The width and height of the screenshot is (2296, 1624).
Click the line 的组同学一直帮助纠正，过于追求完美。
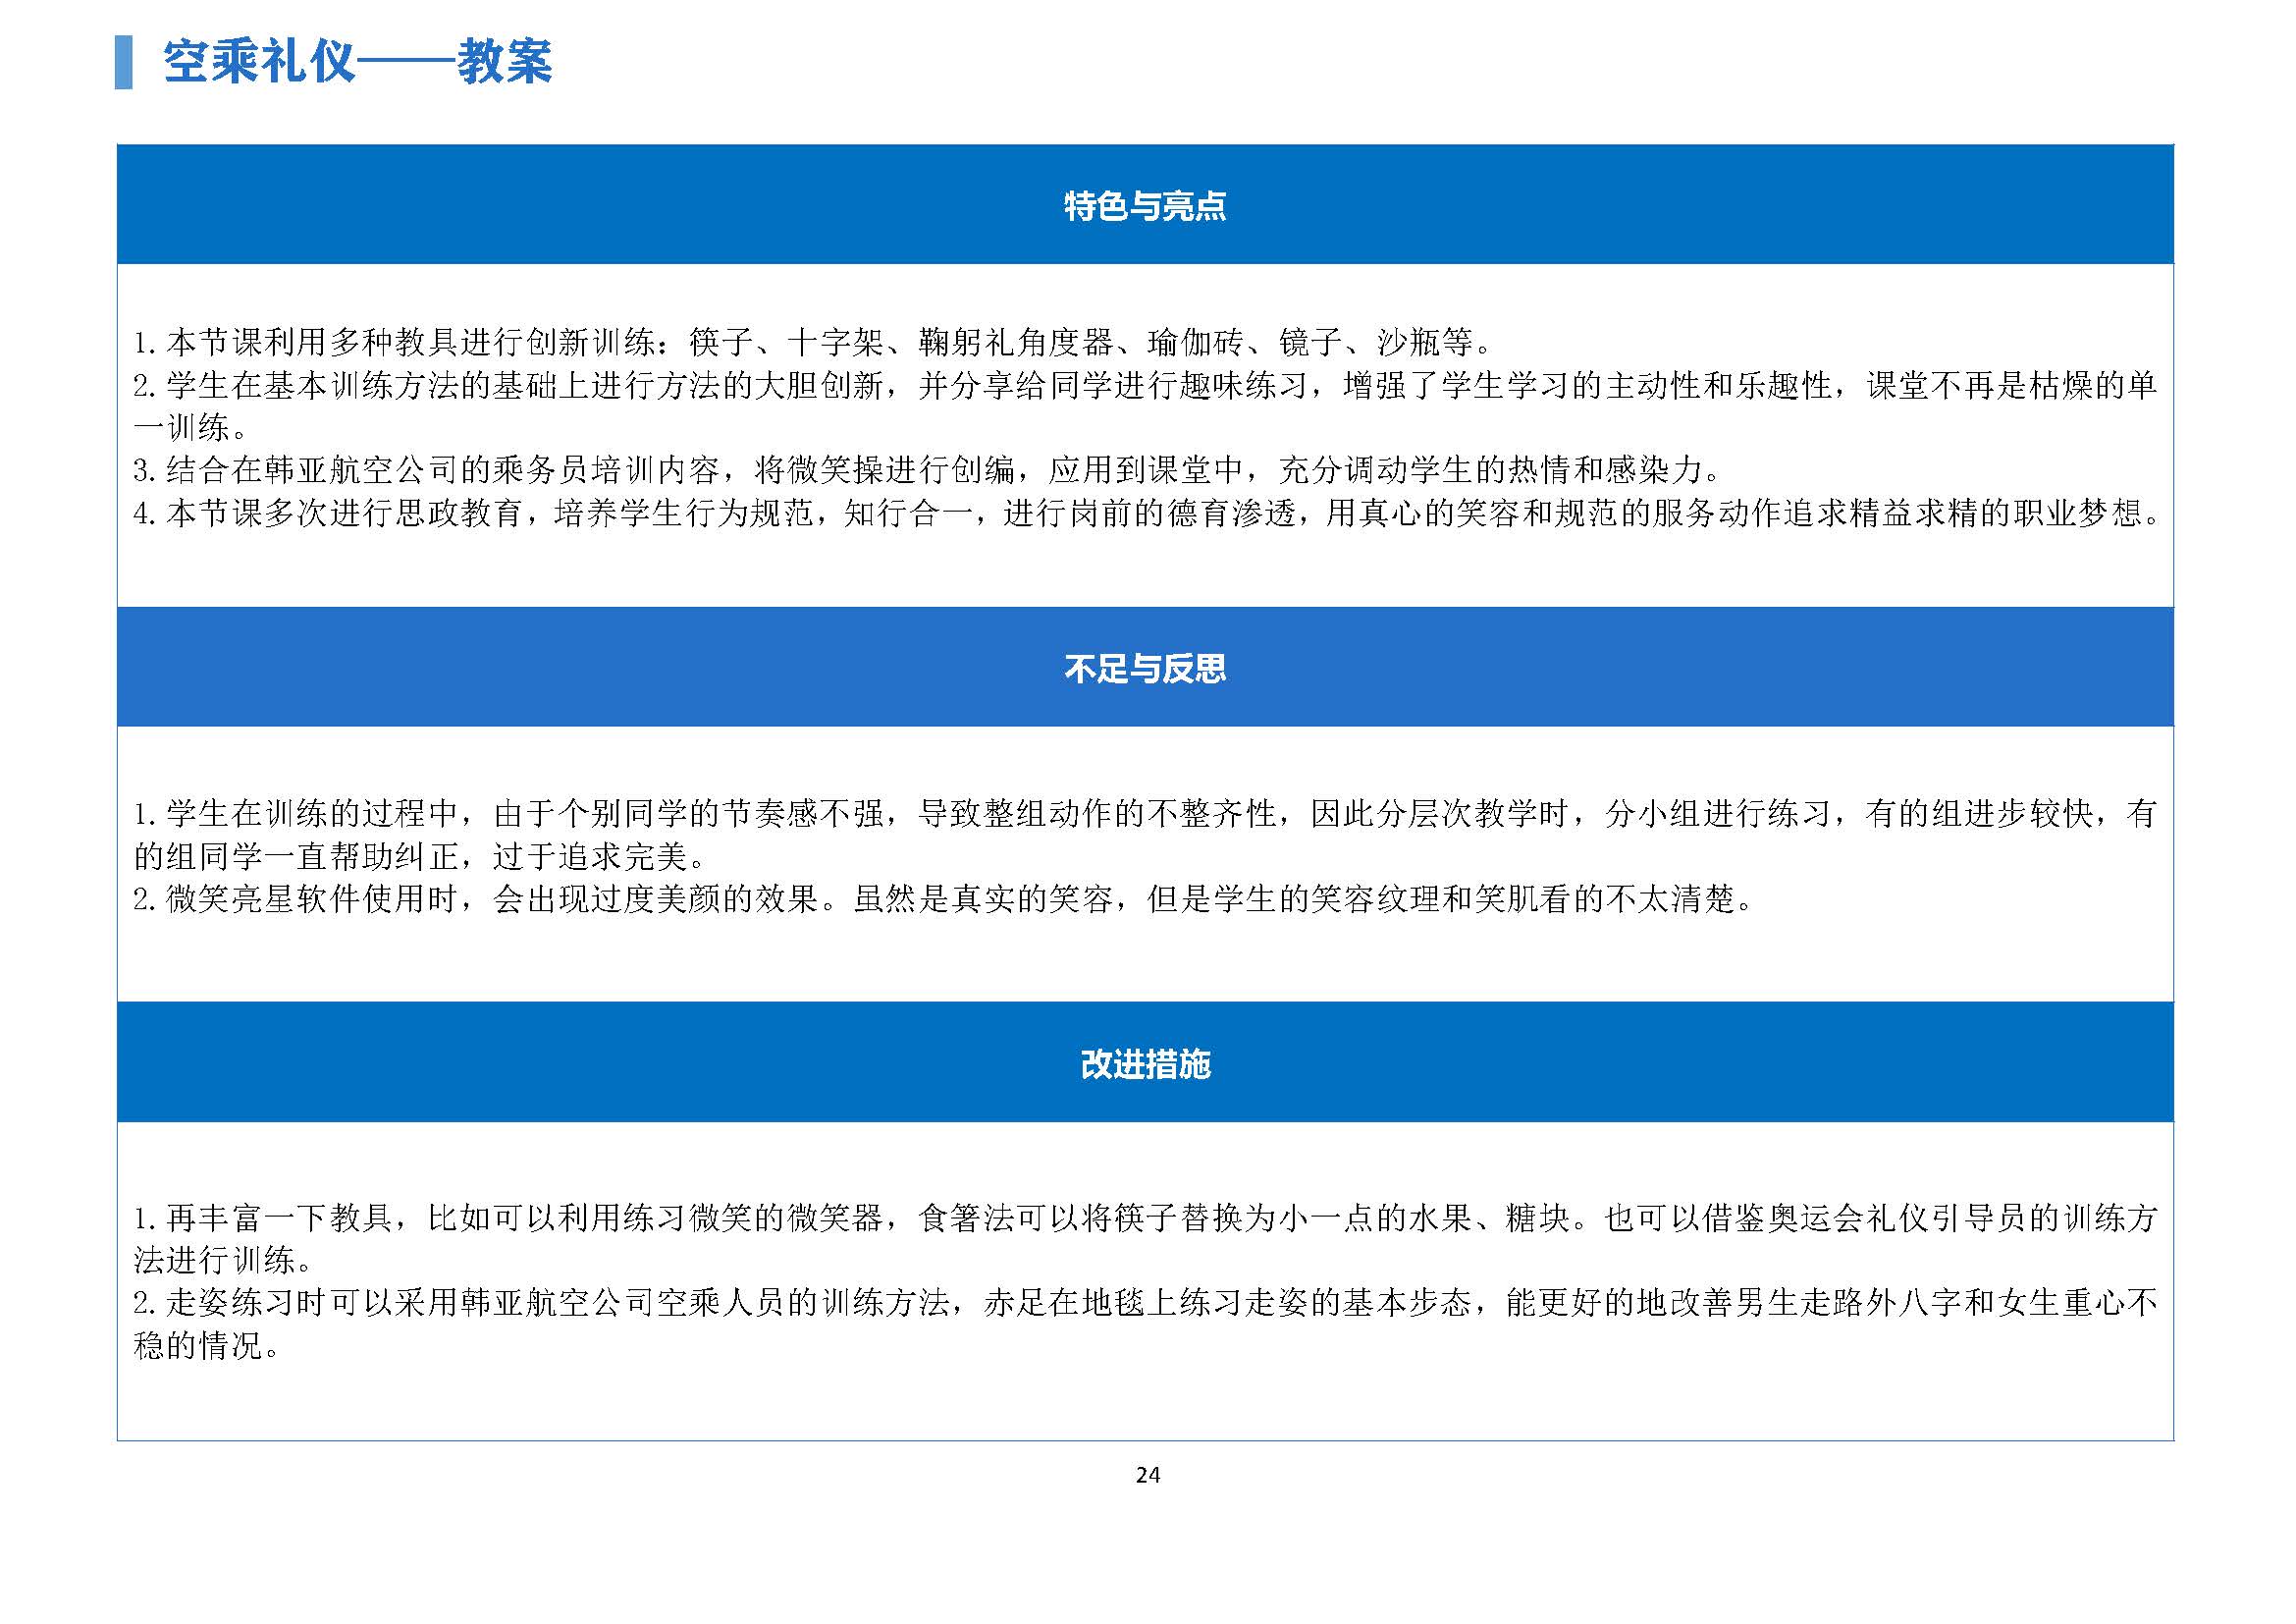click(x=422, y=857)
